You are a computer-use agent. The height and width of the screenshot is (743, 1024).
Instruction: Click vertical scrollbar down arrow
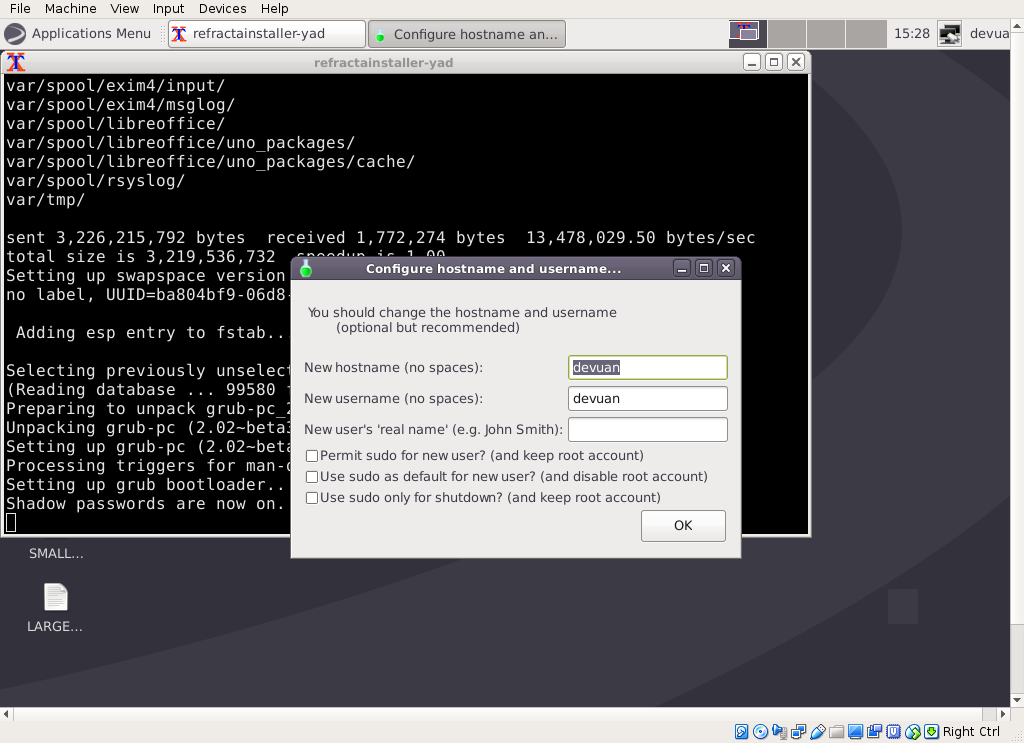coord(1017,700)
